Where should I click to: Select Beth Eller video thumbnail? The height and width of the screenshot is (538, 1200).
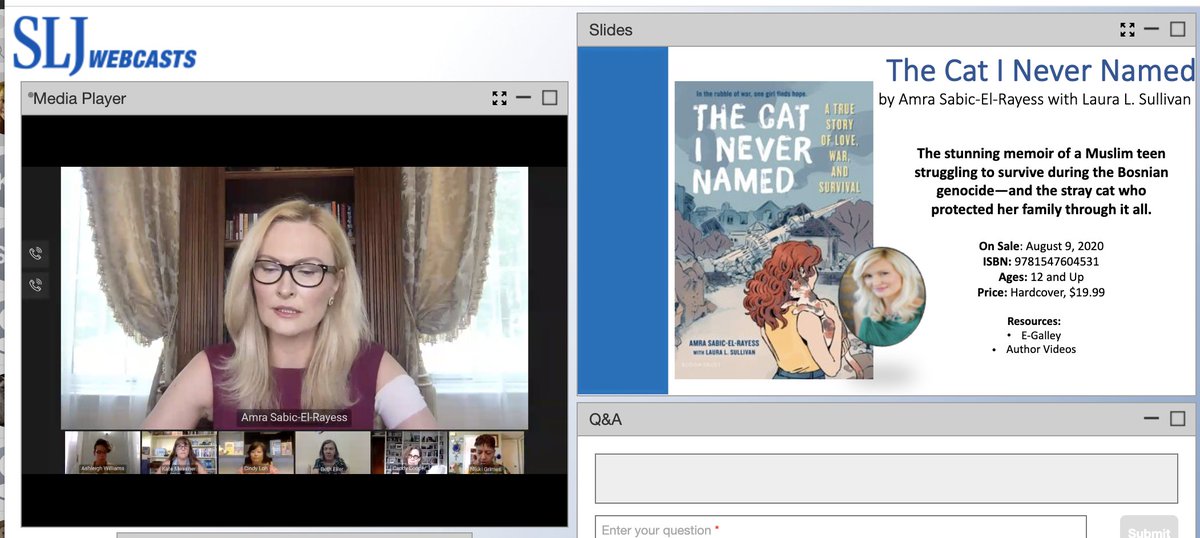point(332,453)
